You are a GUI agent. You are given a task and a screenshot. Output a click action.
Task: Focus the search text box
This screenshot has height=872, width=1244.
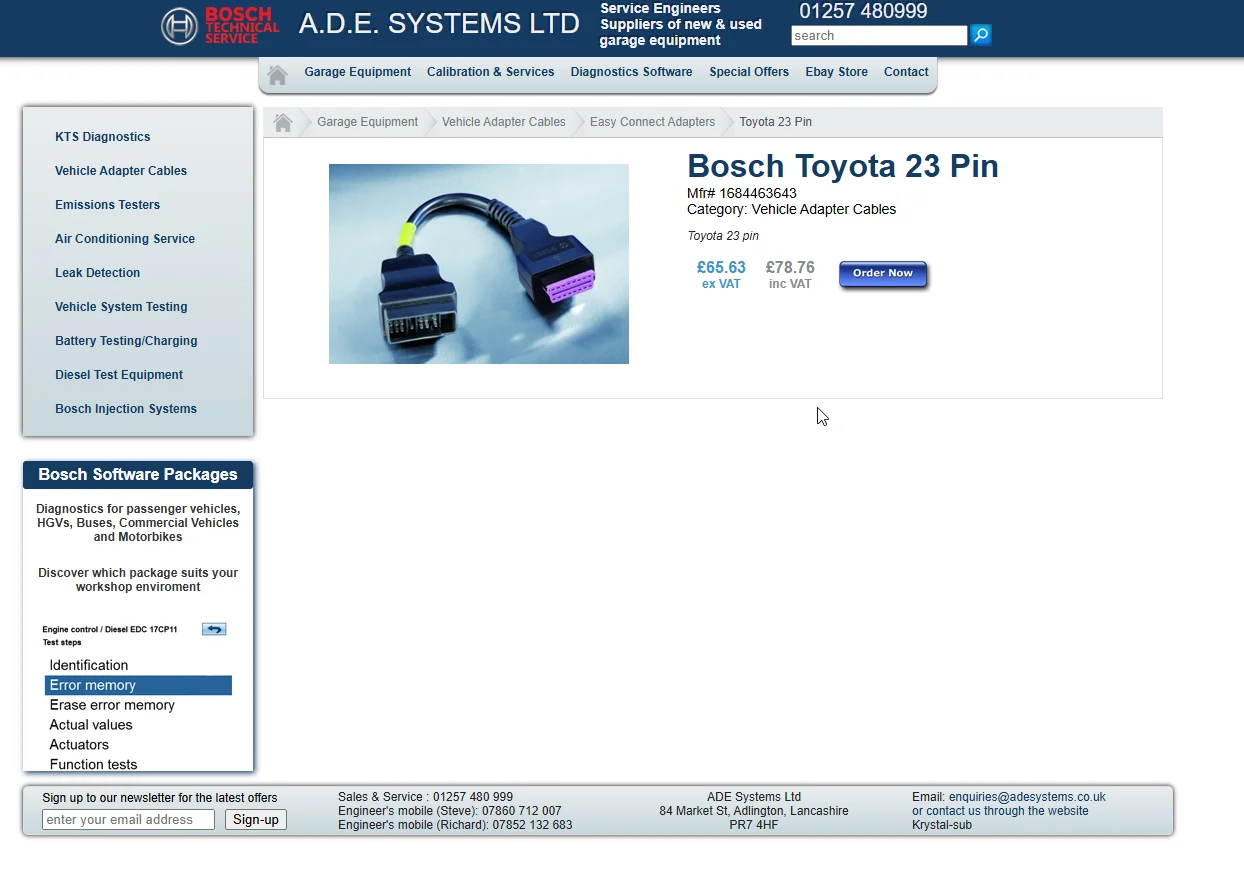[878, 36]
